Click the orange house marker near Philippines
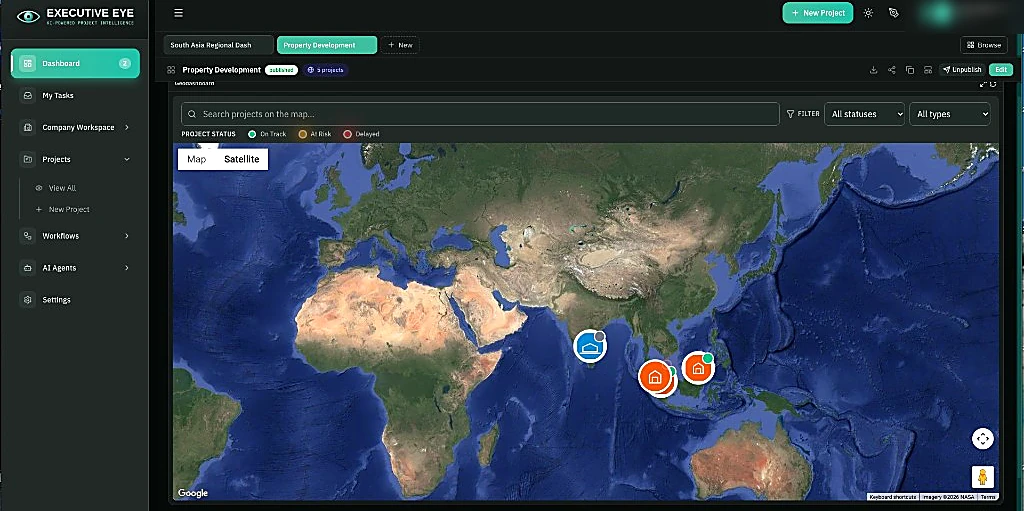Screen dimensions: 1024x511 [697, 368]
